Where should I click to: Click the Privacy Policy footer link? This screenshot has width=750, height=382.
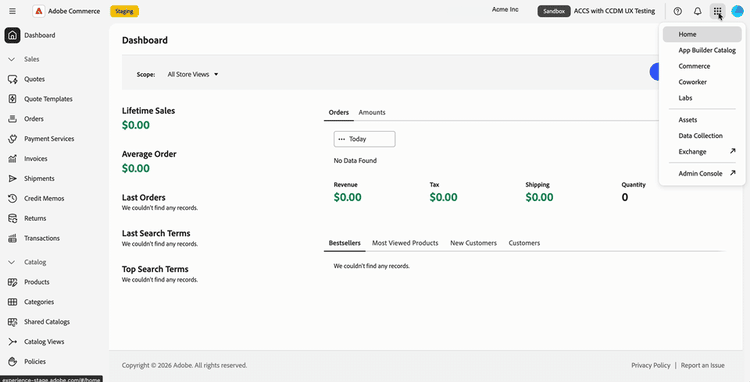(x=651, y=365)
